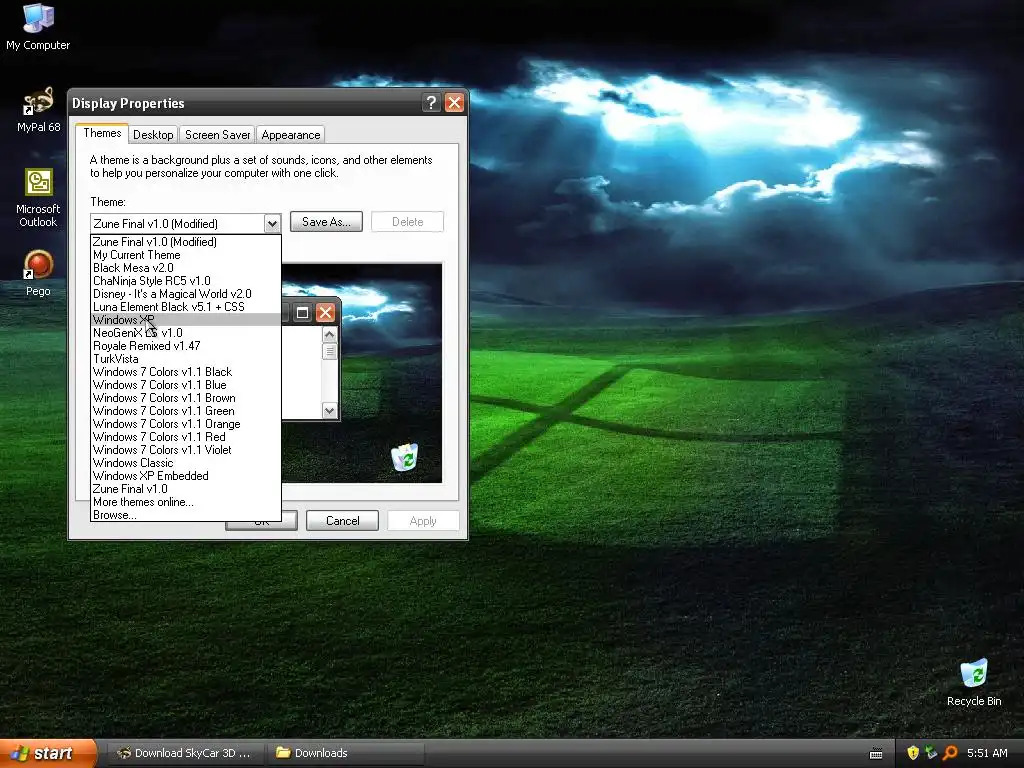Click More themes online... entry
Viewport: 1024px width, 768px height.
(x=186, y=502)
